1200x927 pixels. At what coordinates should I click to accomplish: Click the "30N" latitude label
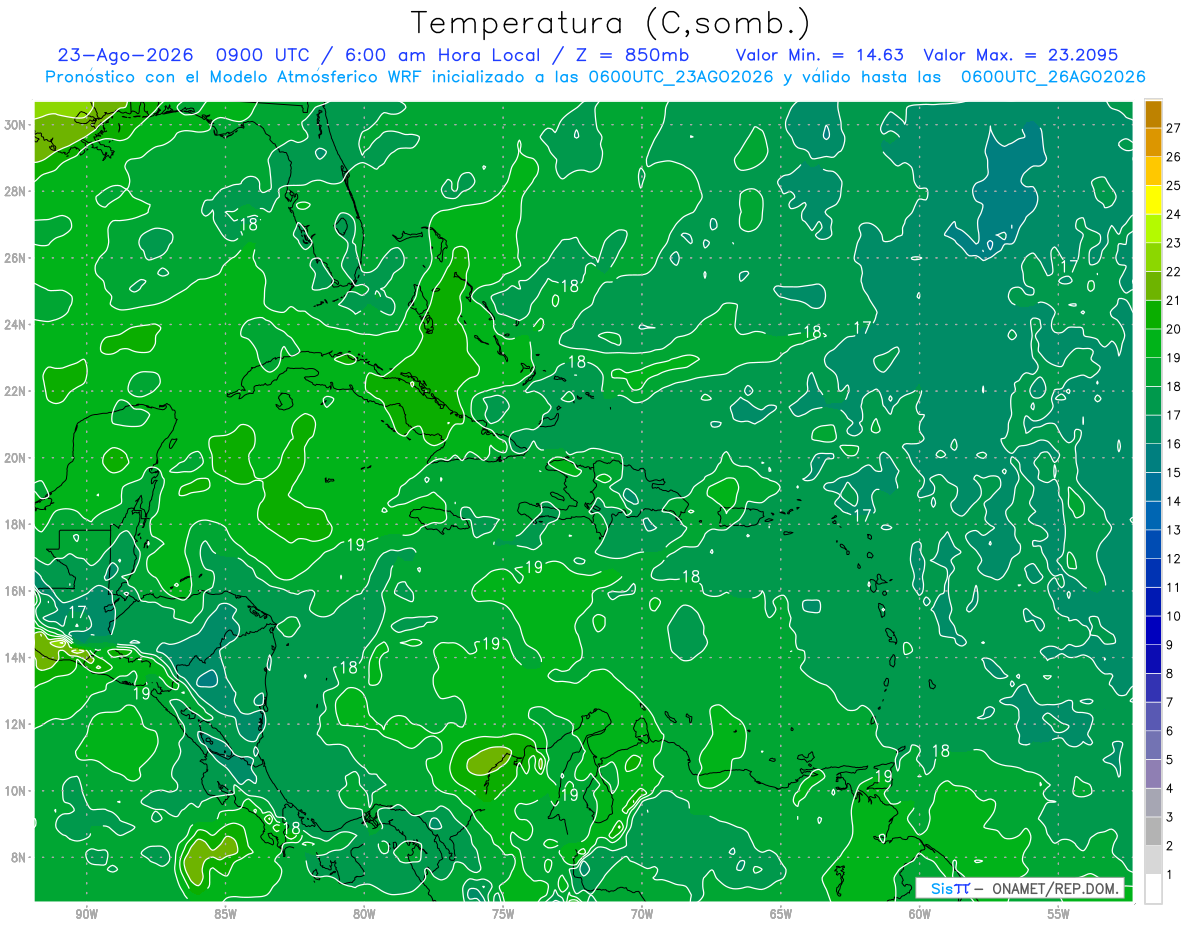(x=15, y=125)
